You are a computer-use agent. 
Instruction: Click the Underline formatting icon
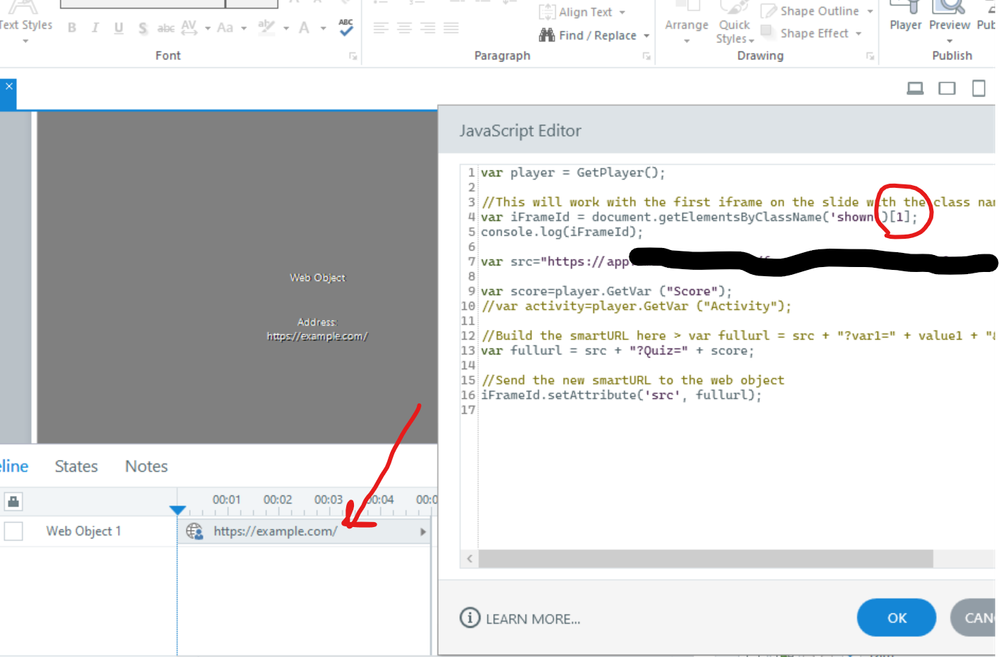point(119,28)
